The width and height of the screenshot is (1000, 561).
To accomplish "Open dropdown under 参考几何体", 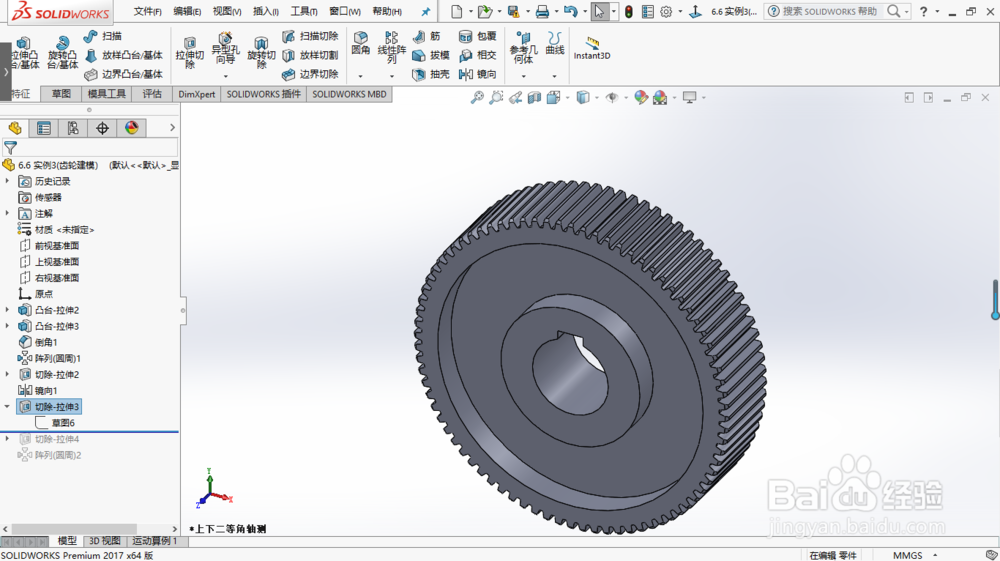I will click(523, 76).
